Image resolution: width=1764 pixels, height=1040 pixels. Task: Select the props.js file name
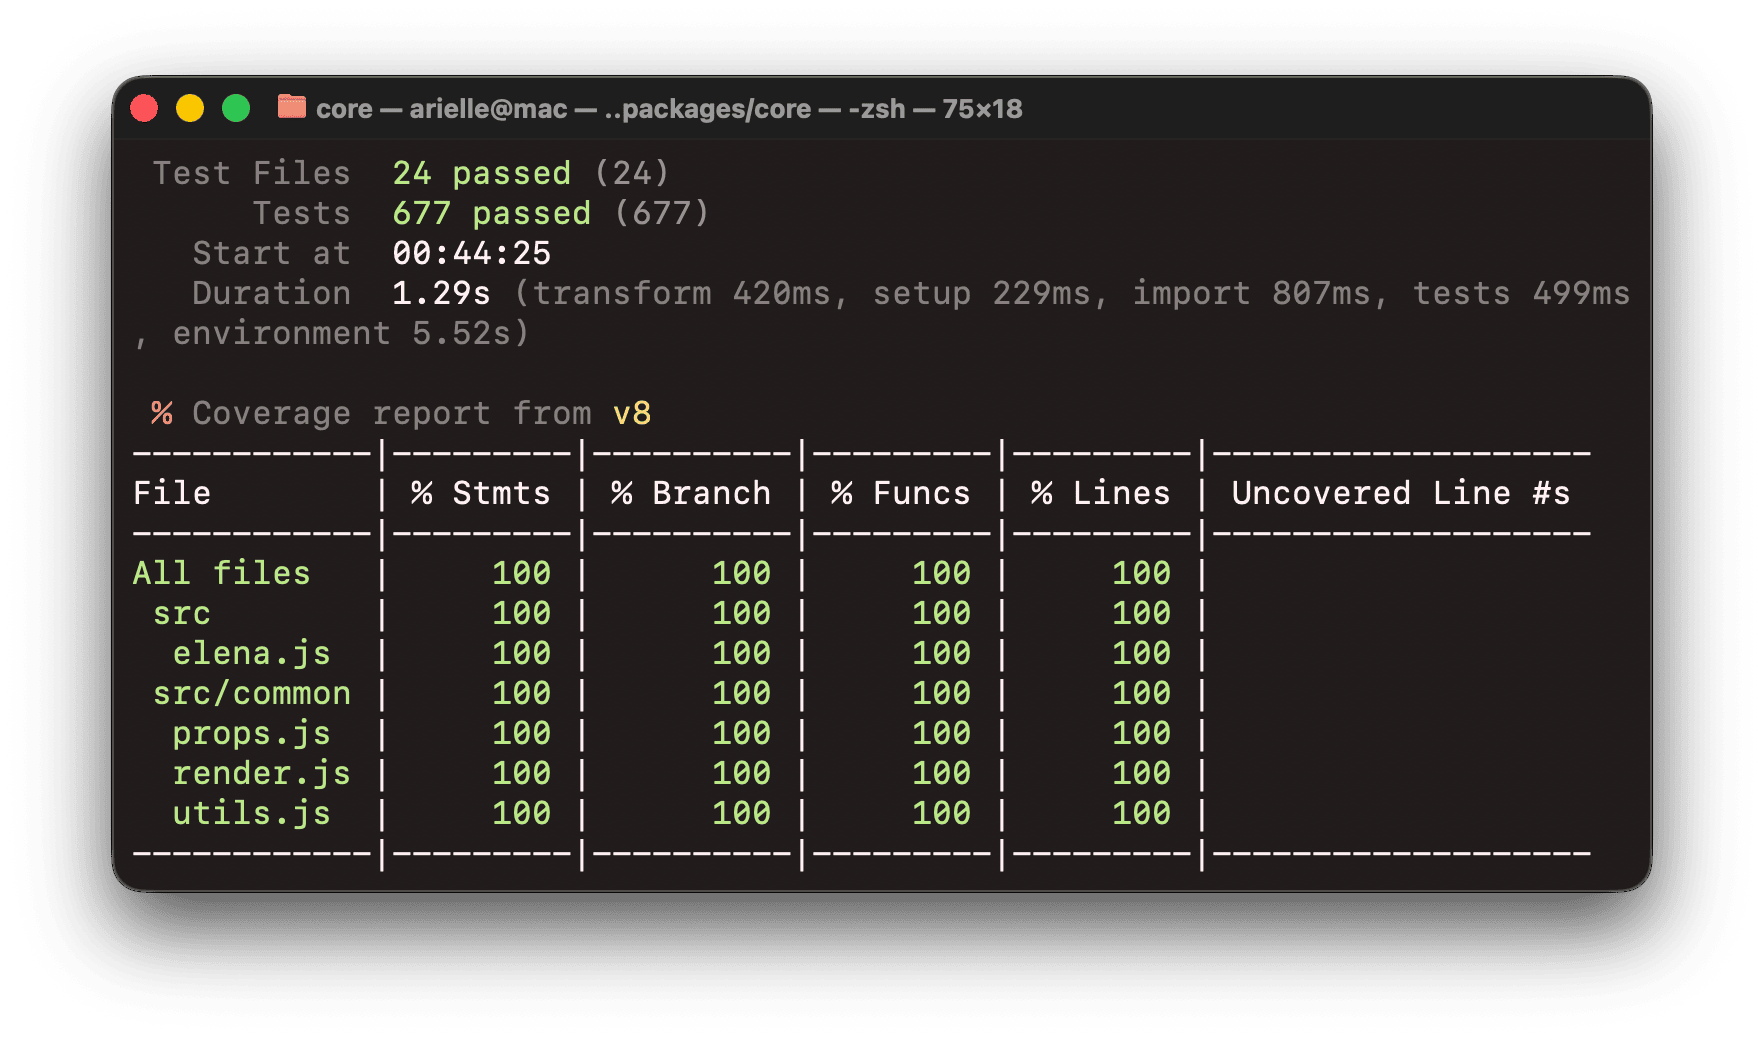tap(251, 733)
